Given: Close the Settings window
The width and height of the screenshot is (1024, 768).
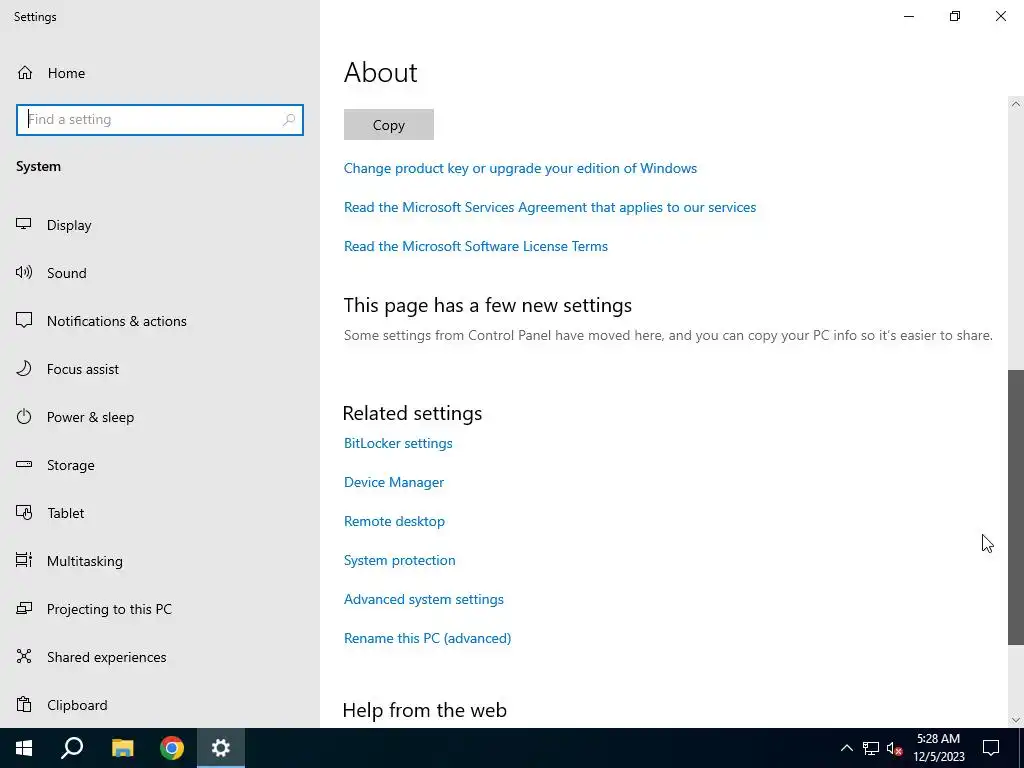Looking at the screenshot, I should 1000,16.
